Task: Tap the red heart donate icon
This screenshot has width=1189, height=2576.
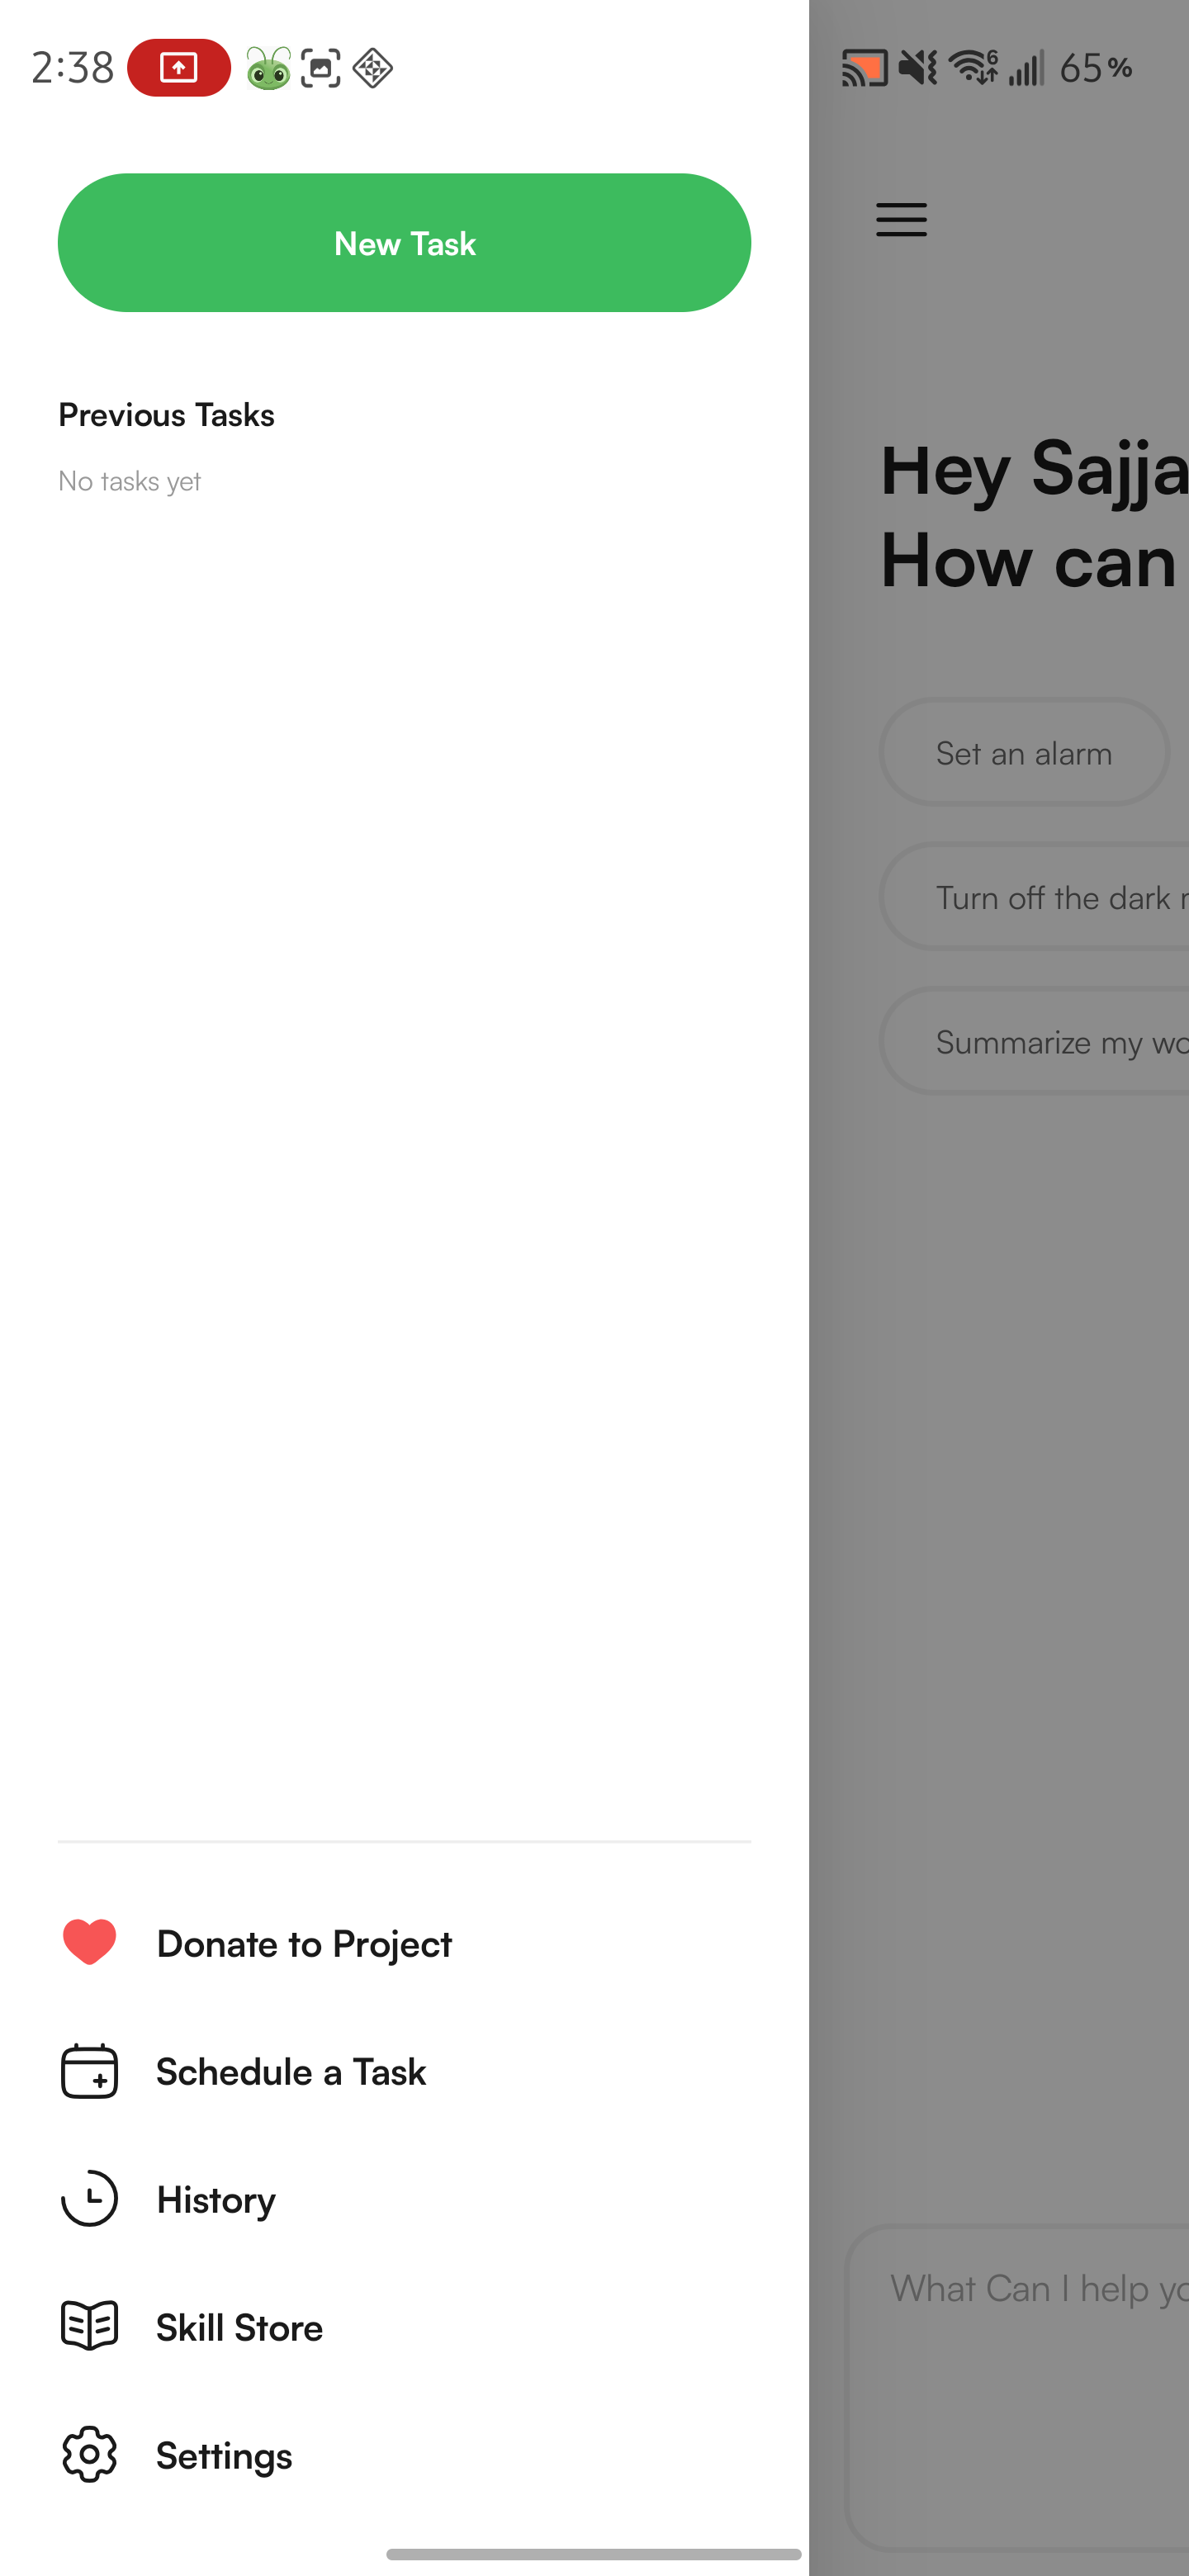Action: click(x=89, y=1943)
